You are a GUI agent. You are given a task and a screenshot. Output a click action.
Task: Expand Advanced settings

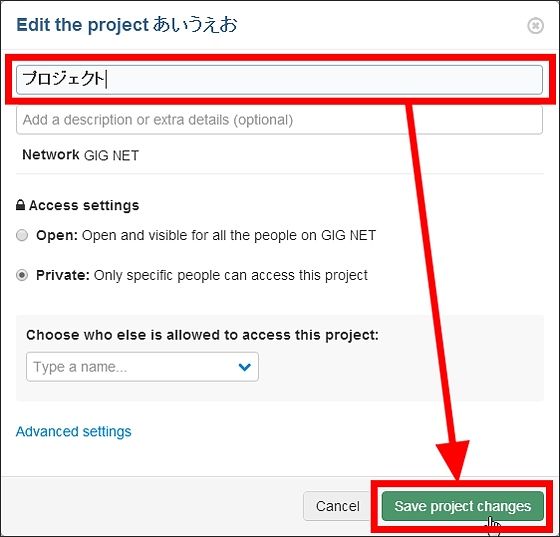pyautogui.click(x=74, y=432)
